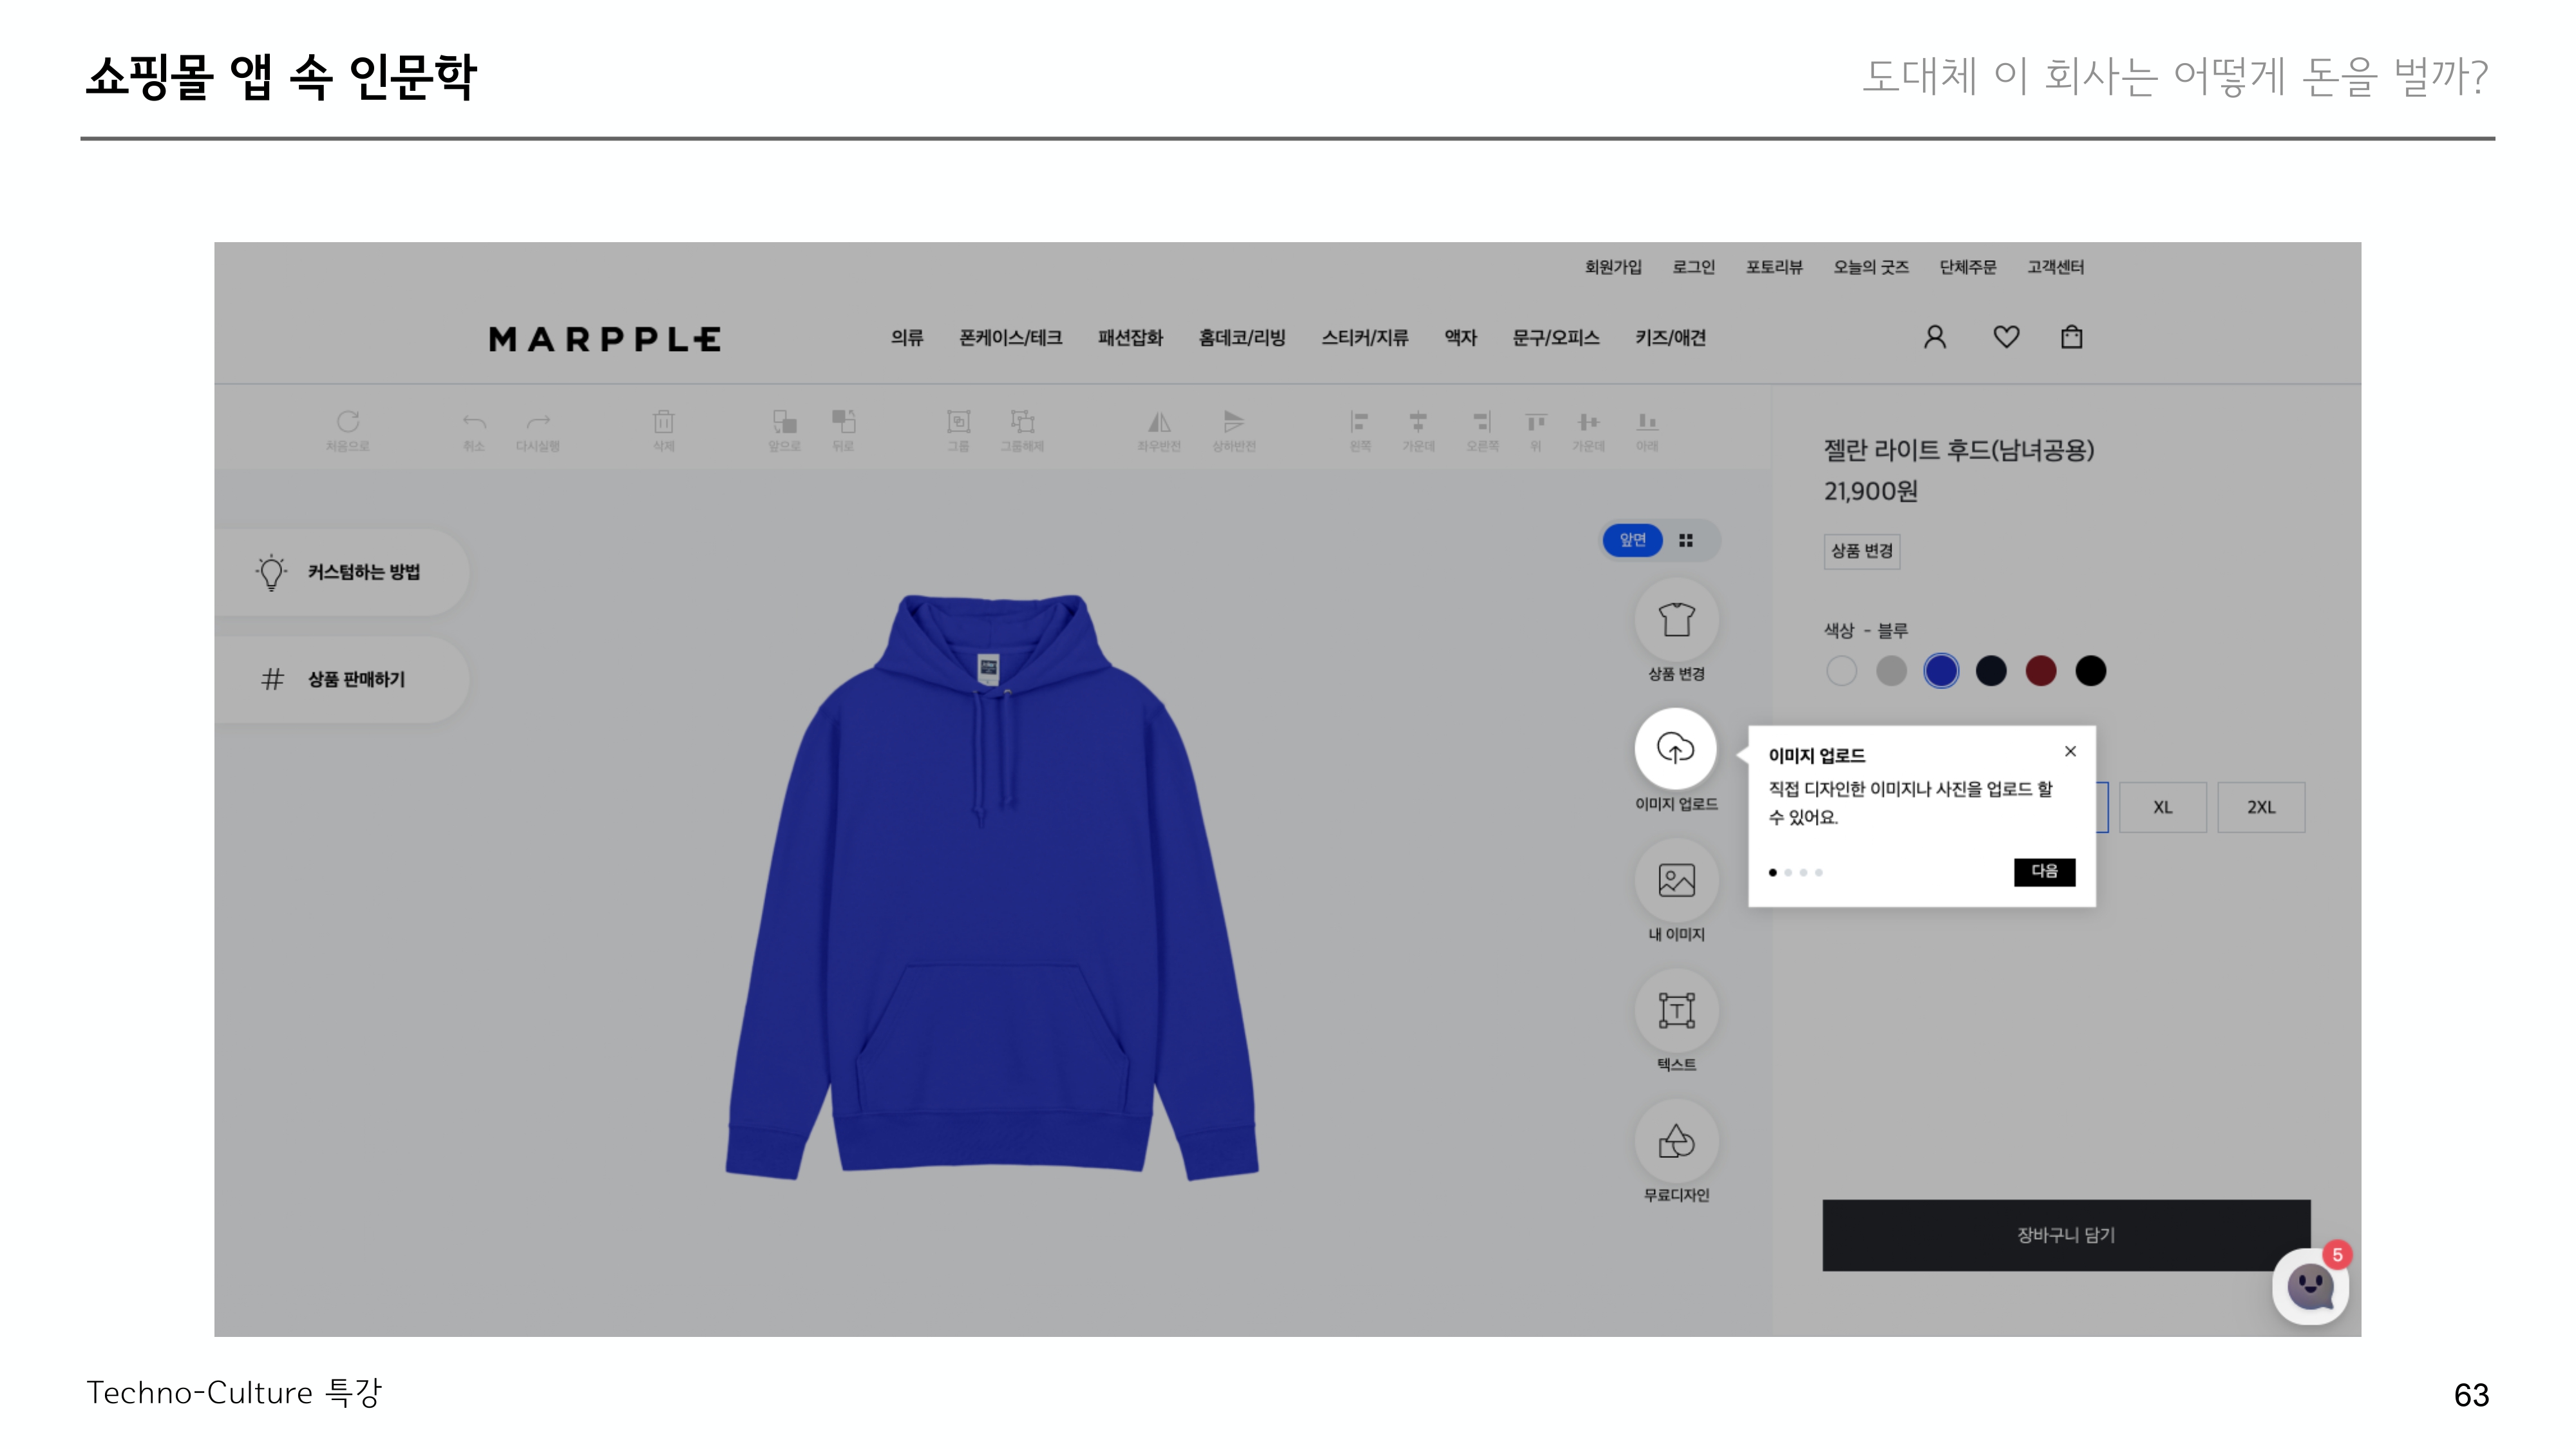Toggle the front side (앞면) view
2576x1449 pixels.
click(1632, 540)
